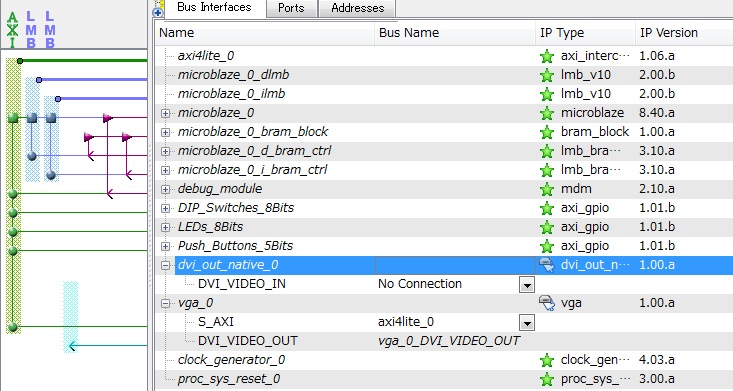Click the axi_gpio type in LEDs_8Bits row
Viewport: 733px width, 391px height.
[x=584, y=228]
